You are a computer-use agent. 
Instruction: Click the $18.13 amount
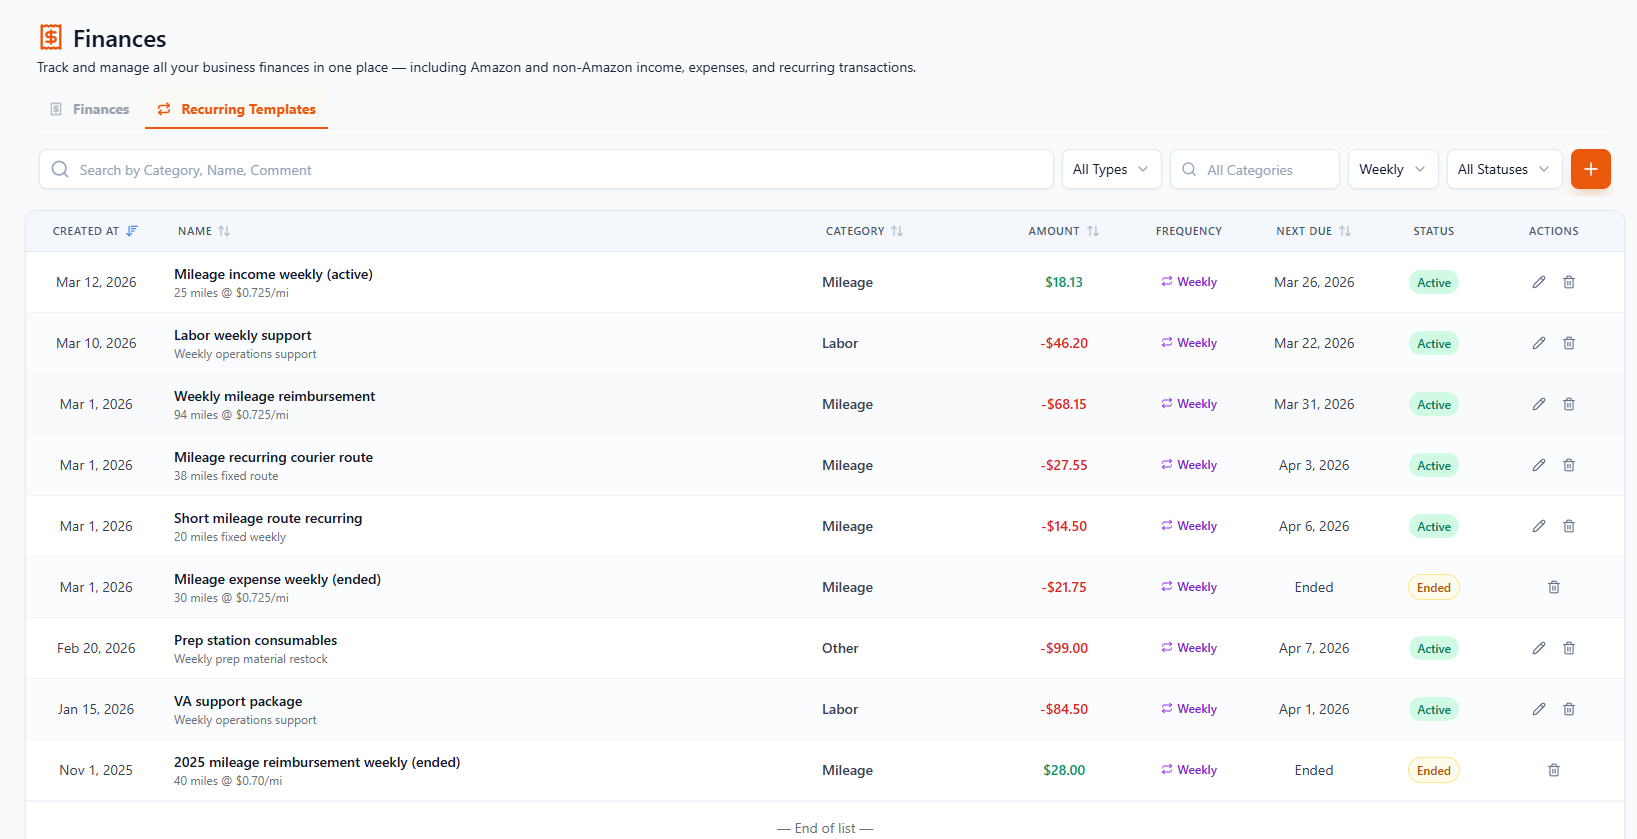[x=1064, y=282]
